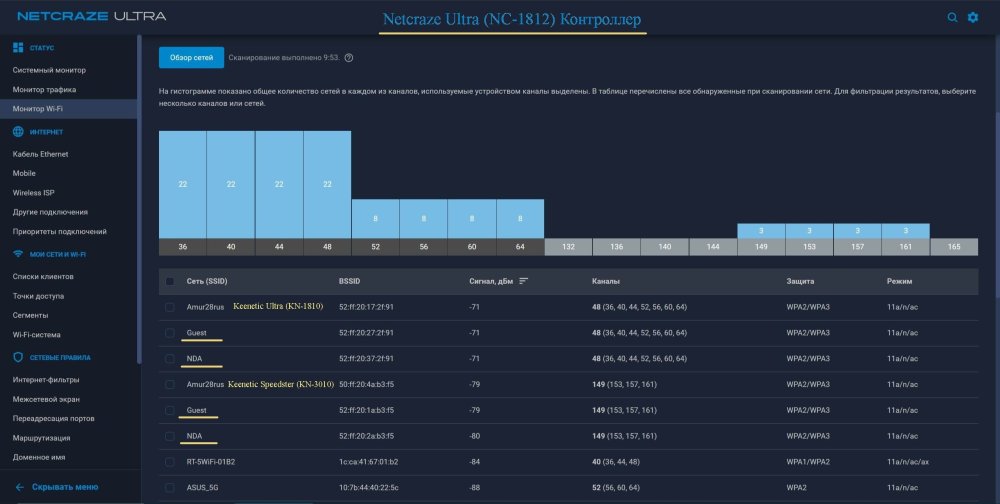Select channel 52 histogram bar
Viewport: 1000px width, 504px height.
click(x=376, y=219)
